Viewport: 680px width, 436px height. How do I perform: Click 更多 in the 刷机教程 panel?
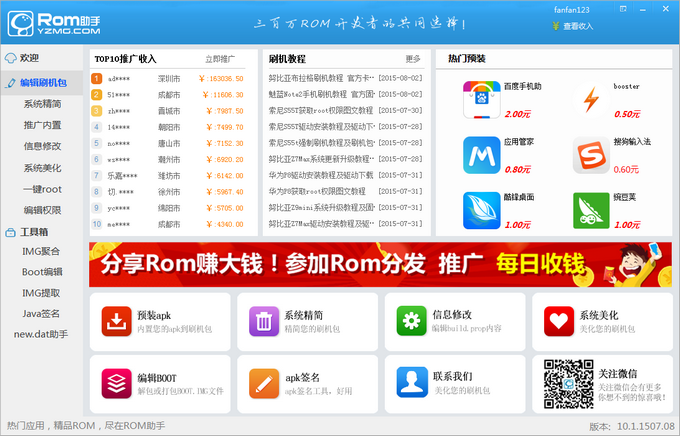pyautogui.click(x=413, y=59)
